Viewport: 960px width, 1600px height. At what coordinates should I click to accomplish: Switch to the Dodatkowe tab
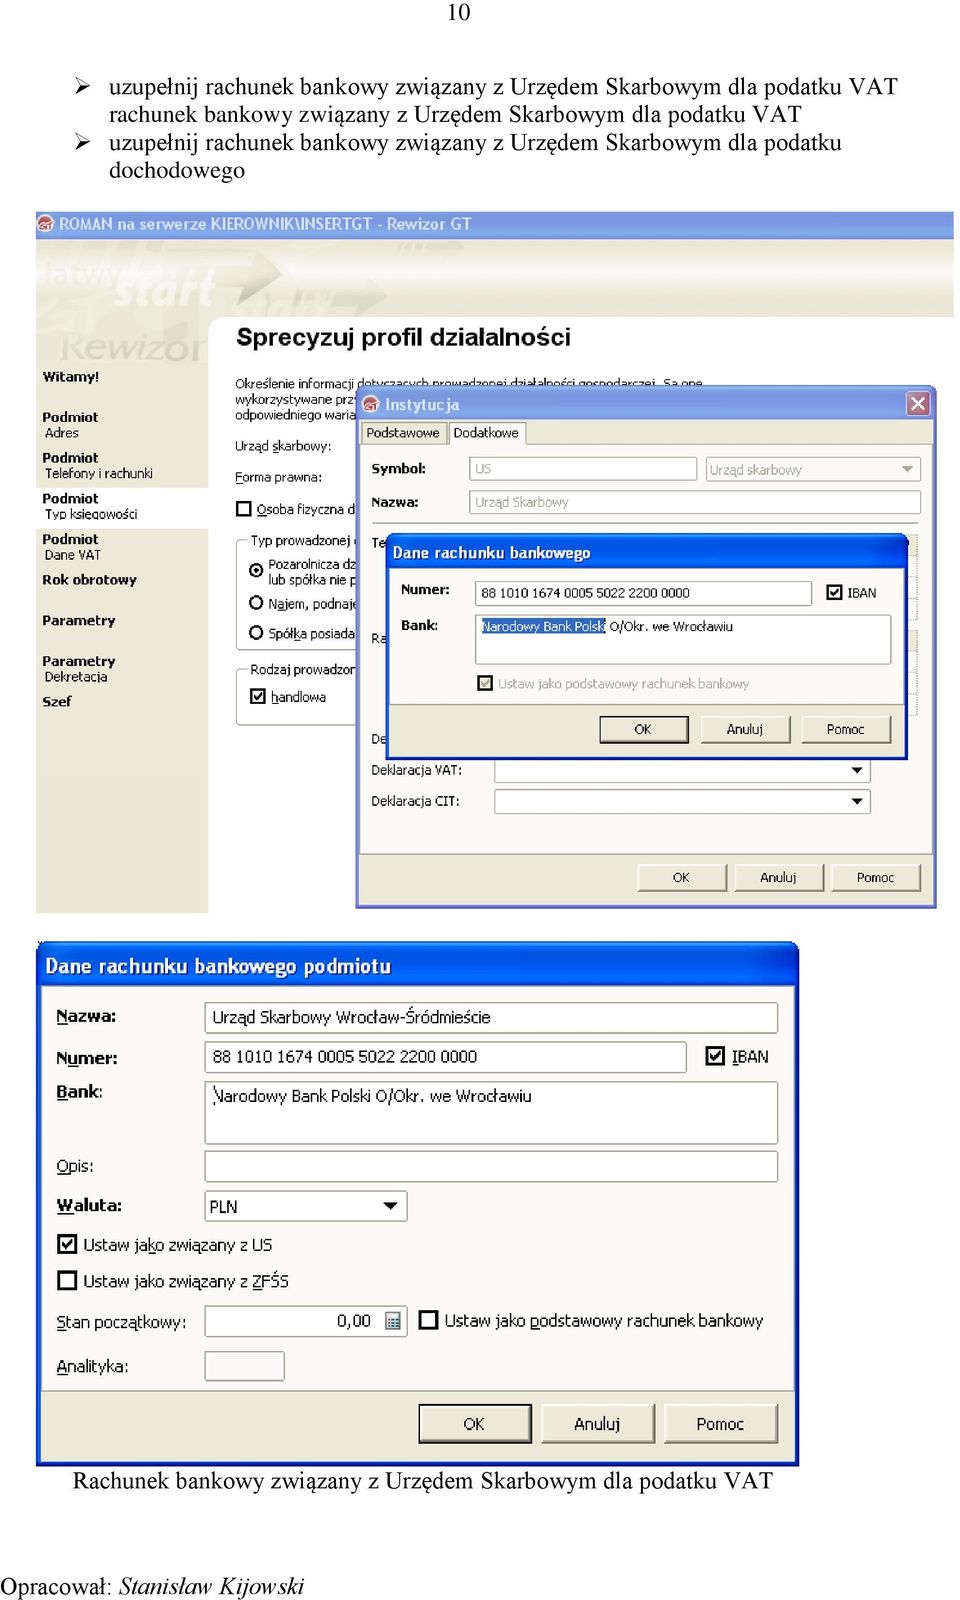point(486,433)
